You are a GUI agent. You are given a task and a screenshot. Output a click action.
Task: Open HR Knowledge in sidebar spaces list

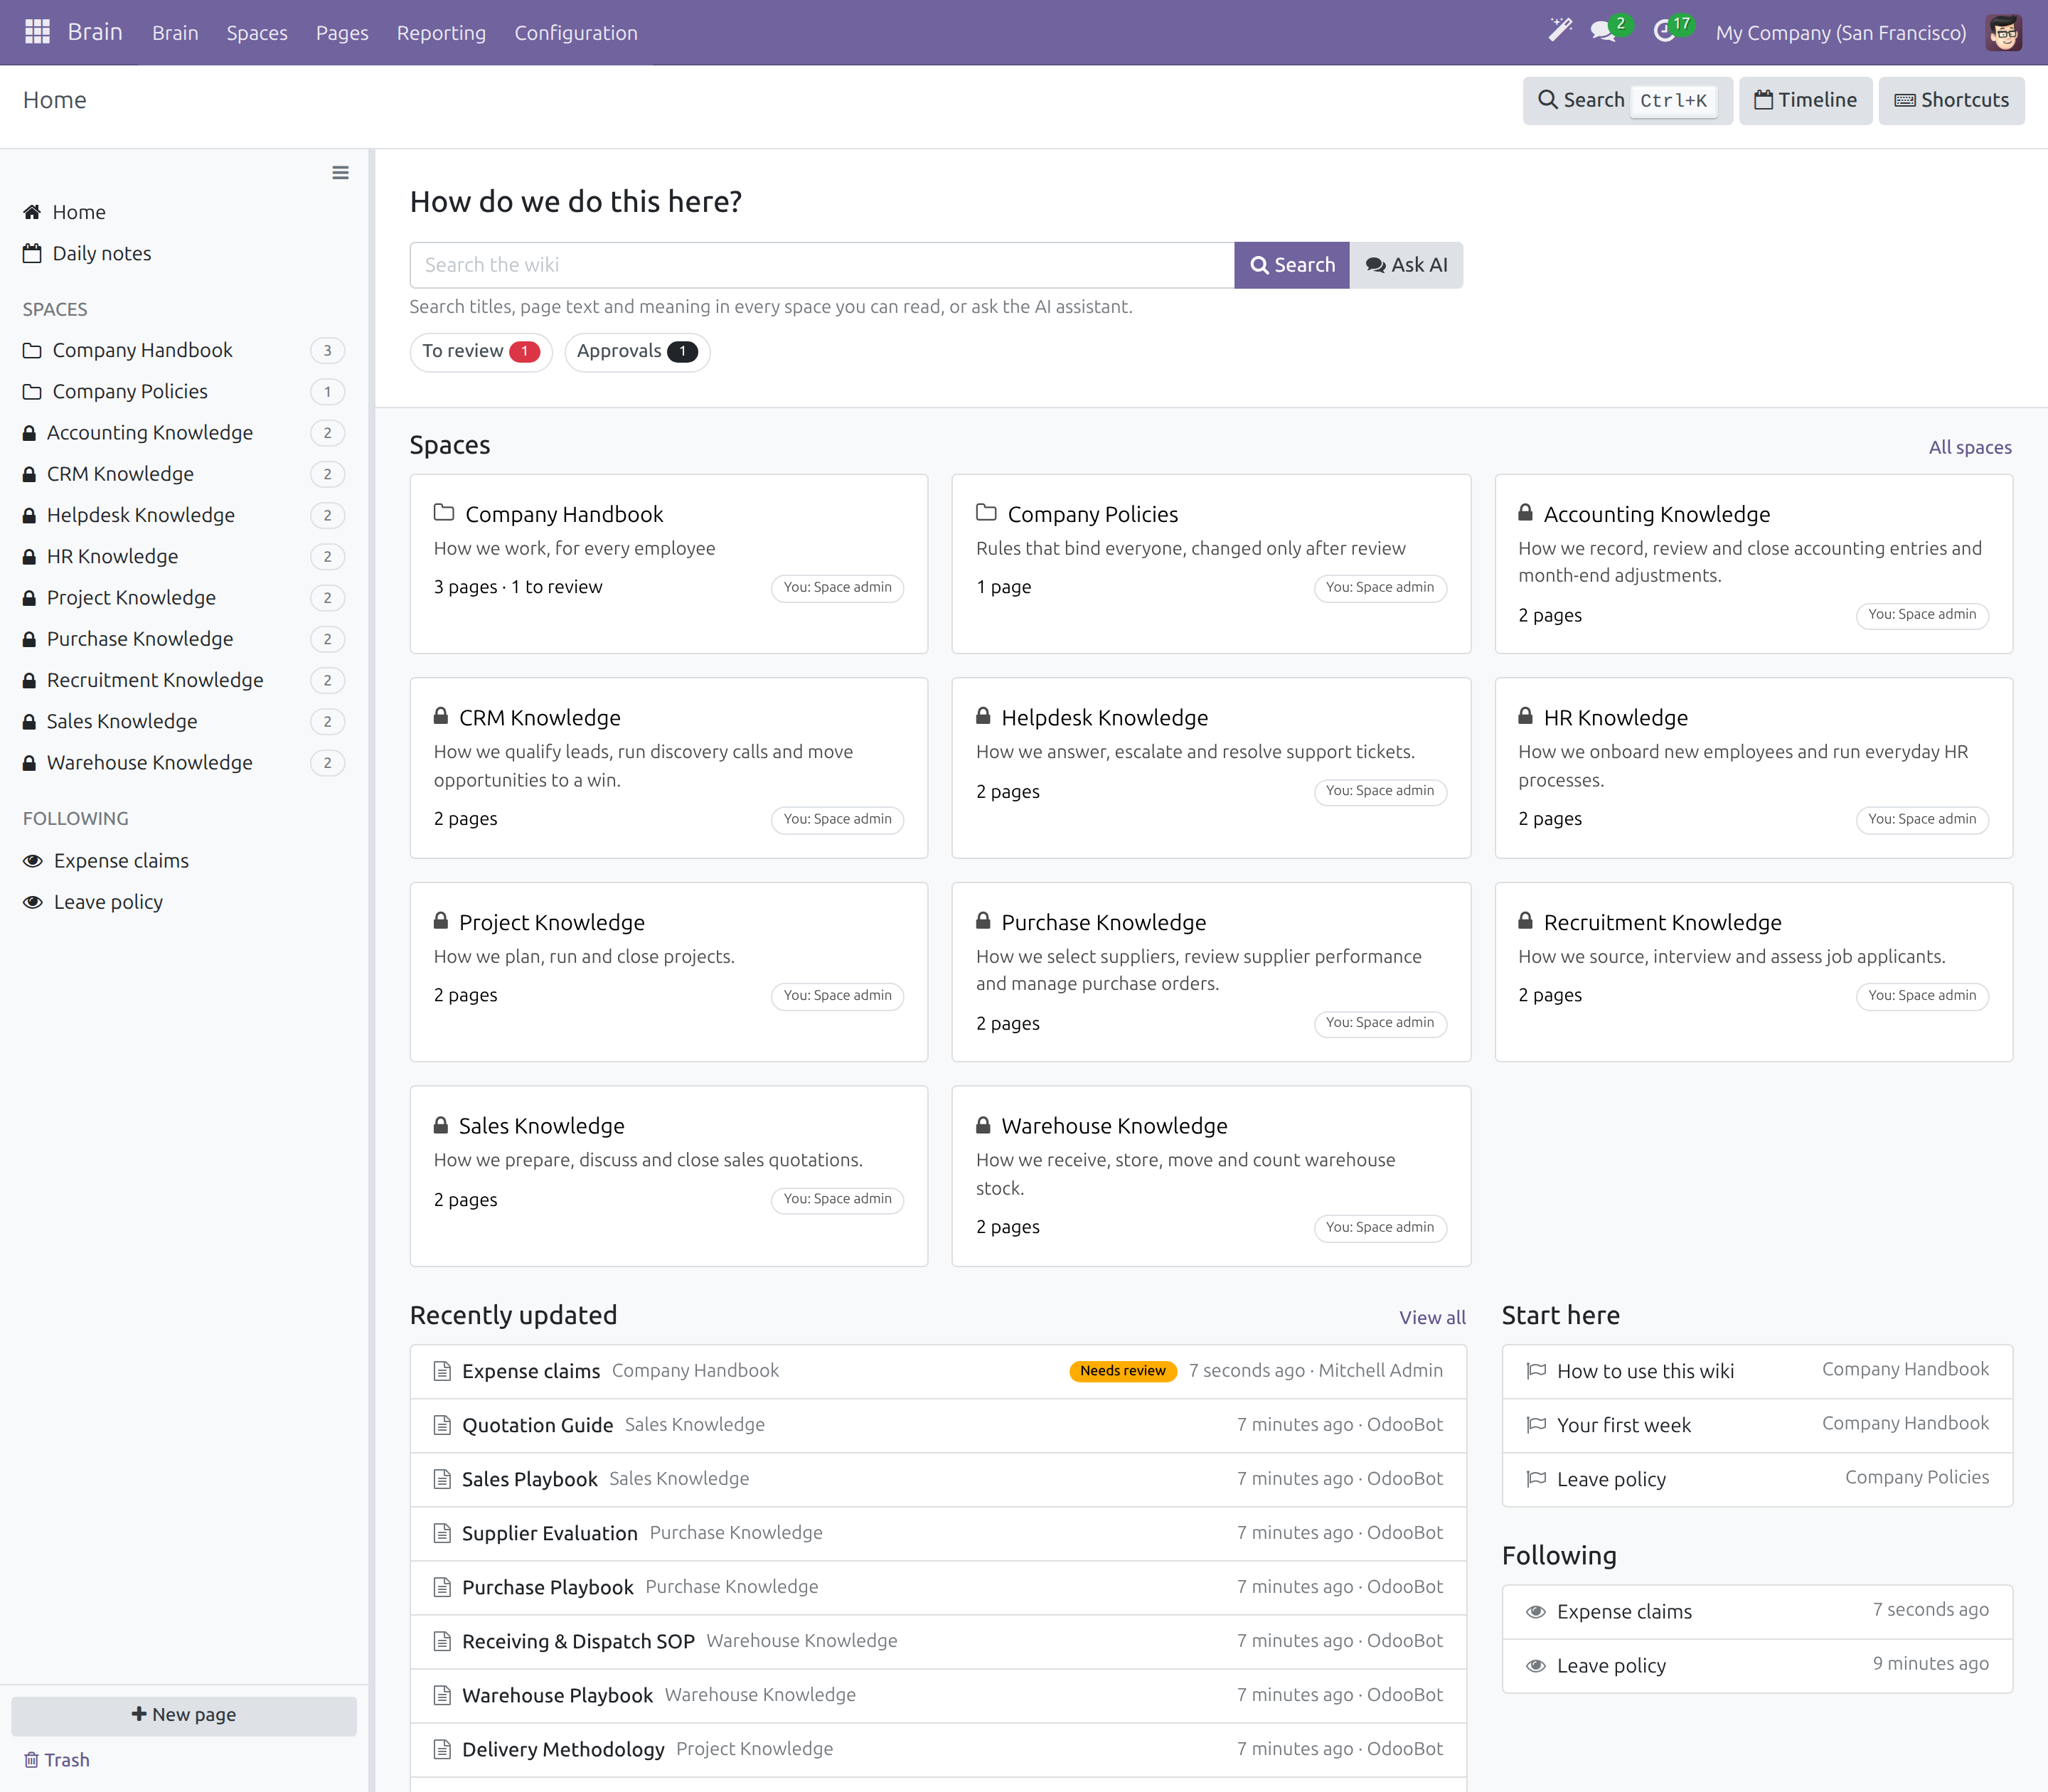[184, 557]
